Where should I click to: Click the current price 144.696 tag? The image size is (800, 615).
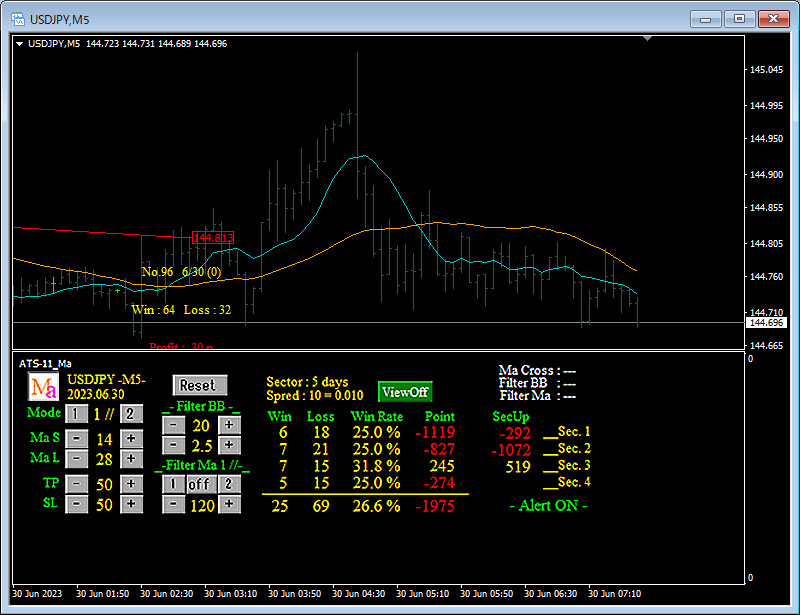pyautogui.click(x=766, y=323)
